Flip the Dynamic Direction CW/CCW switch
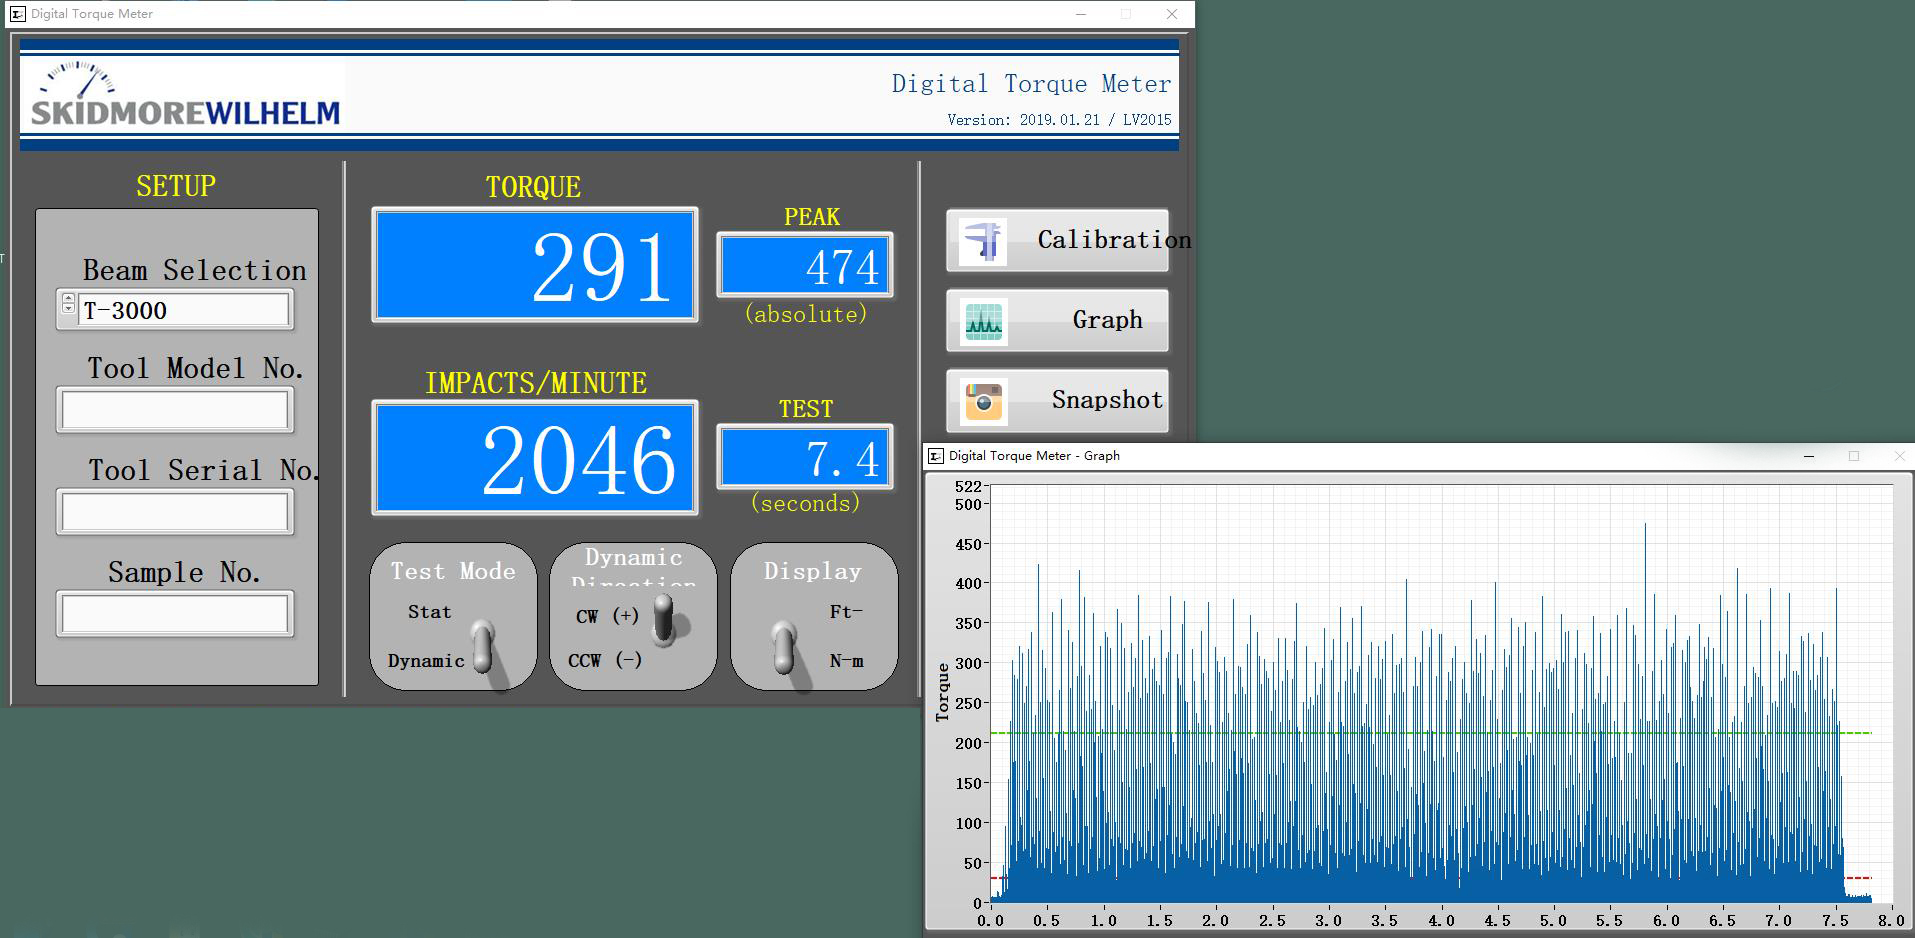The width and height of the screenshot is (1915, 938). (664, 620)
